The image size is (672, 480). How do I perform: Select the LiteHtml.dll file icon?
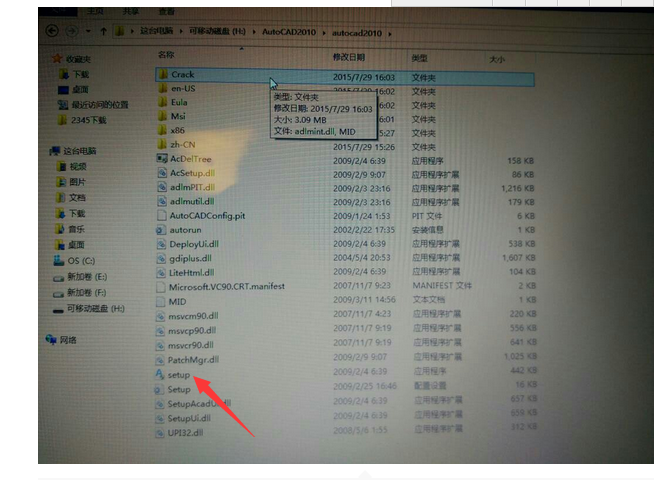tap(161, 273)
